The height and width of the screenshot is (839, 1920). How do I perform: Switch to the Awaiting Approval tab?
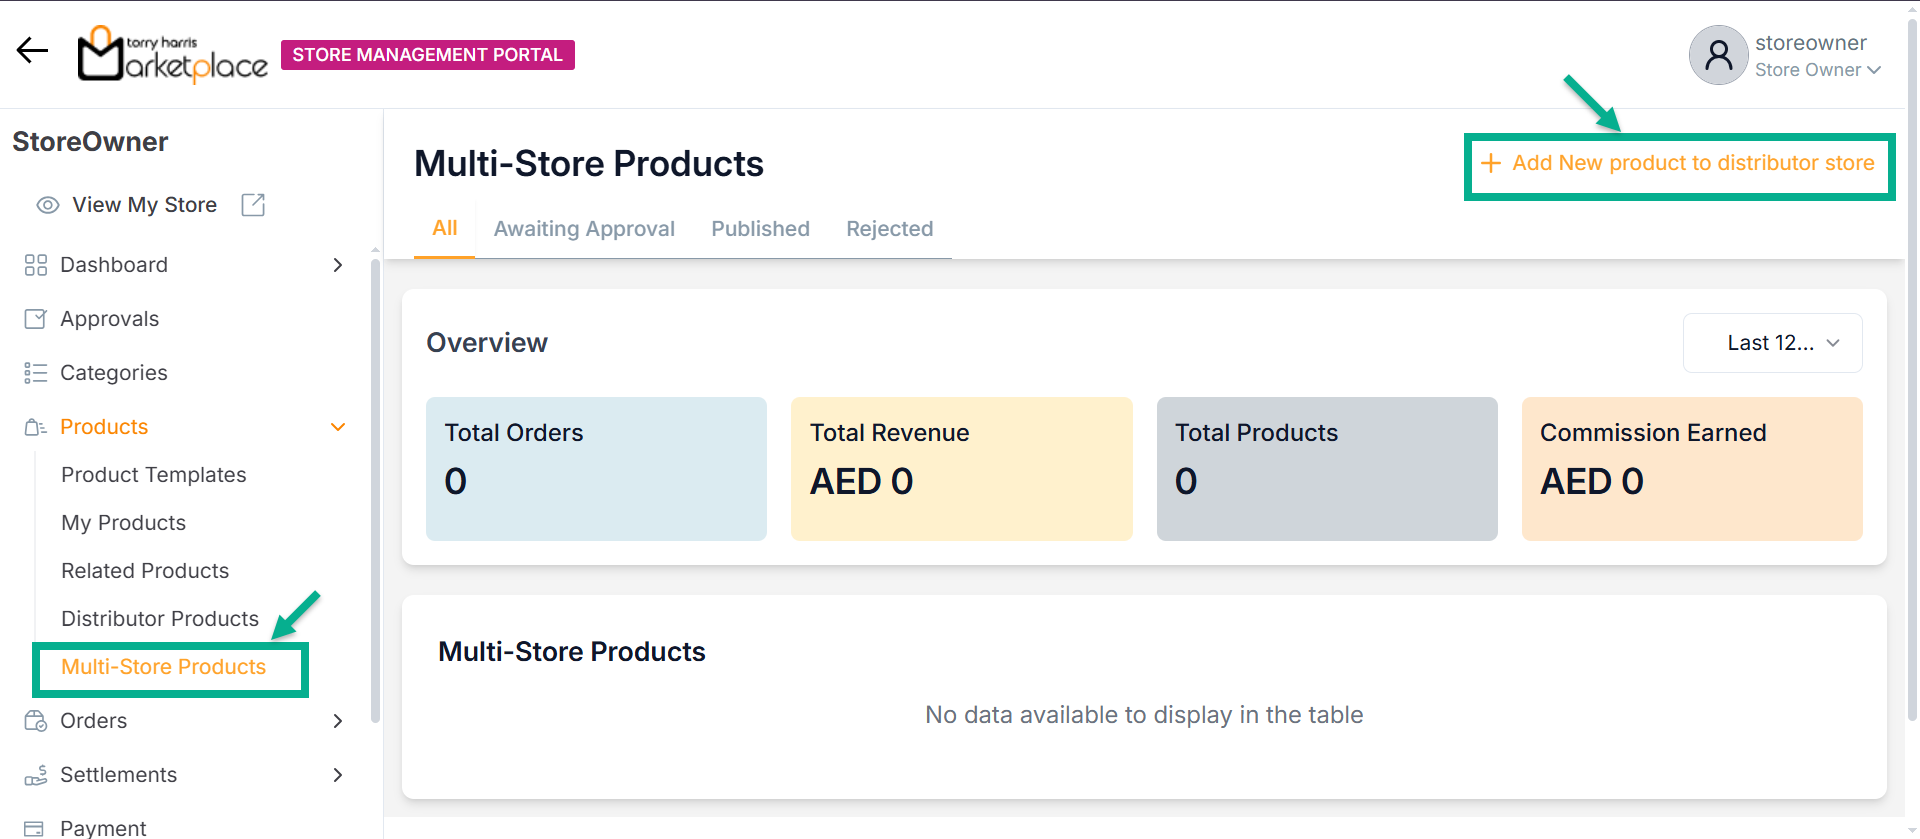tap(584, 229)
